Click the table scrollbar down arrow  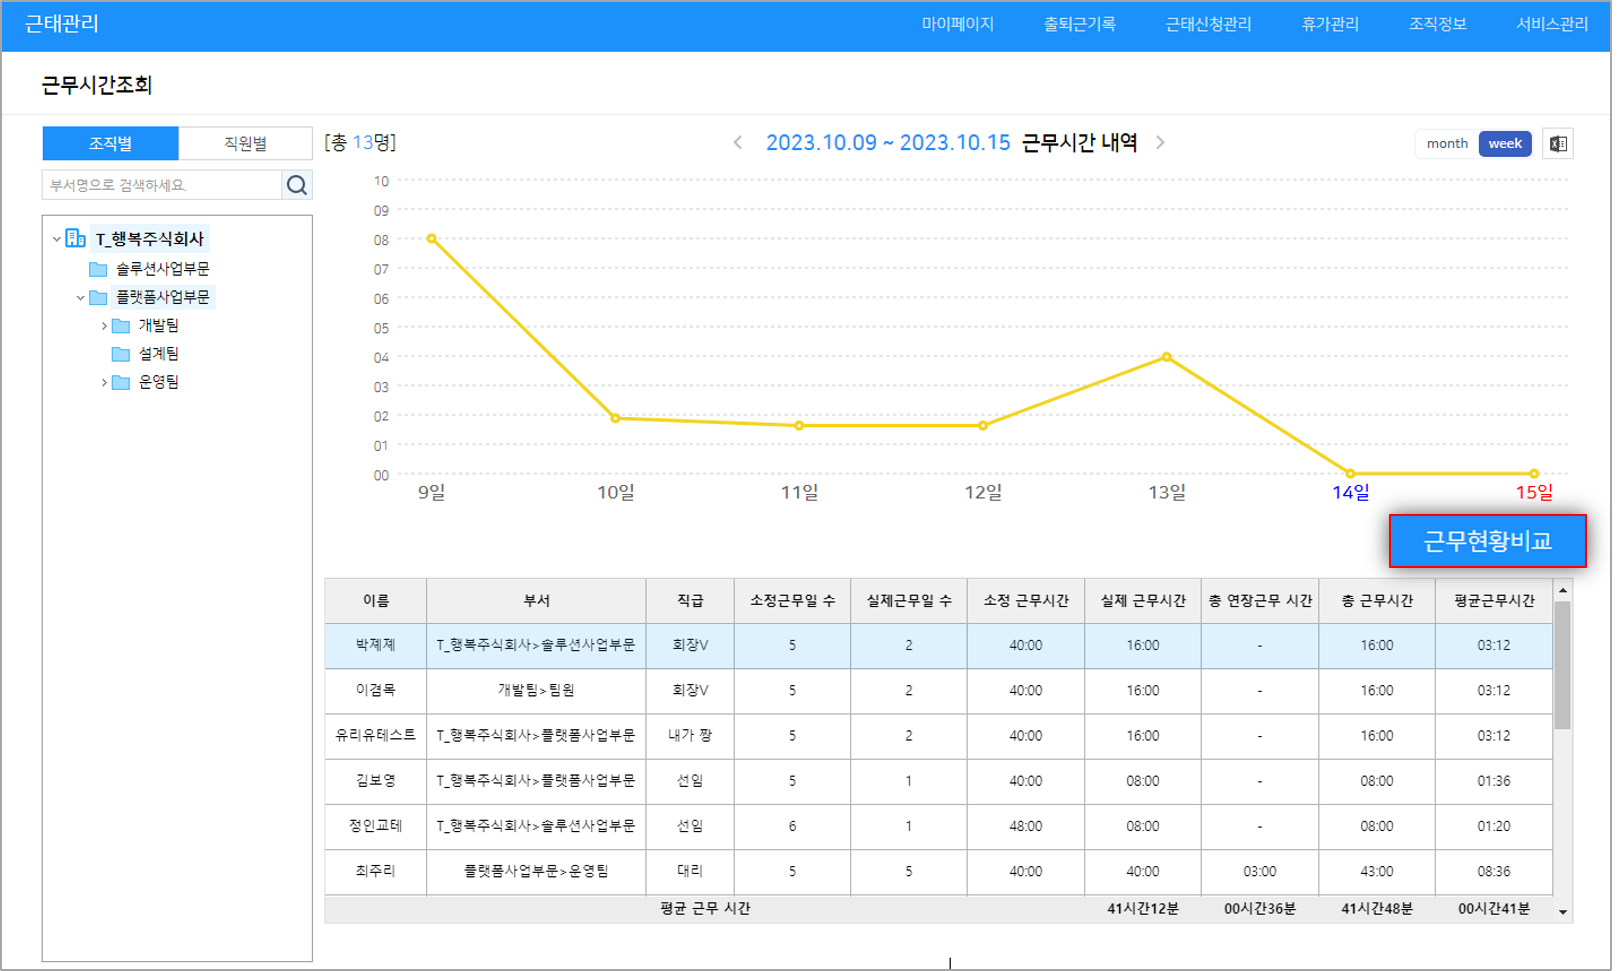1562,912
